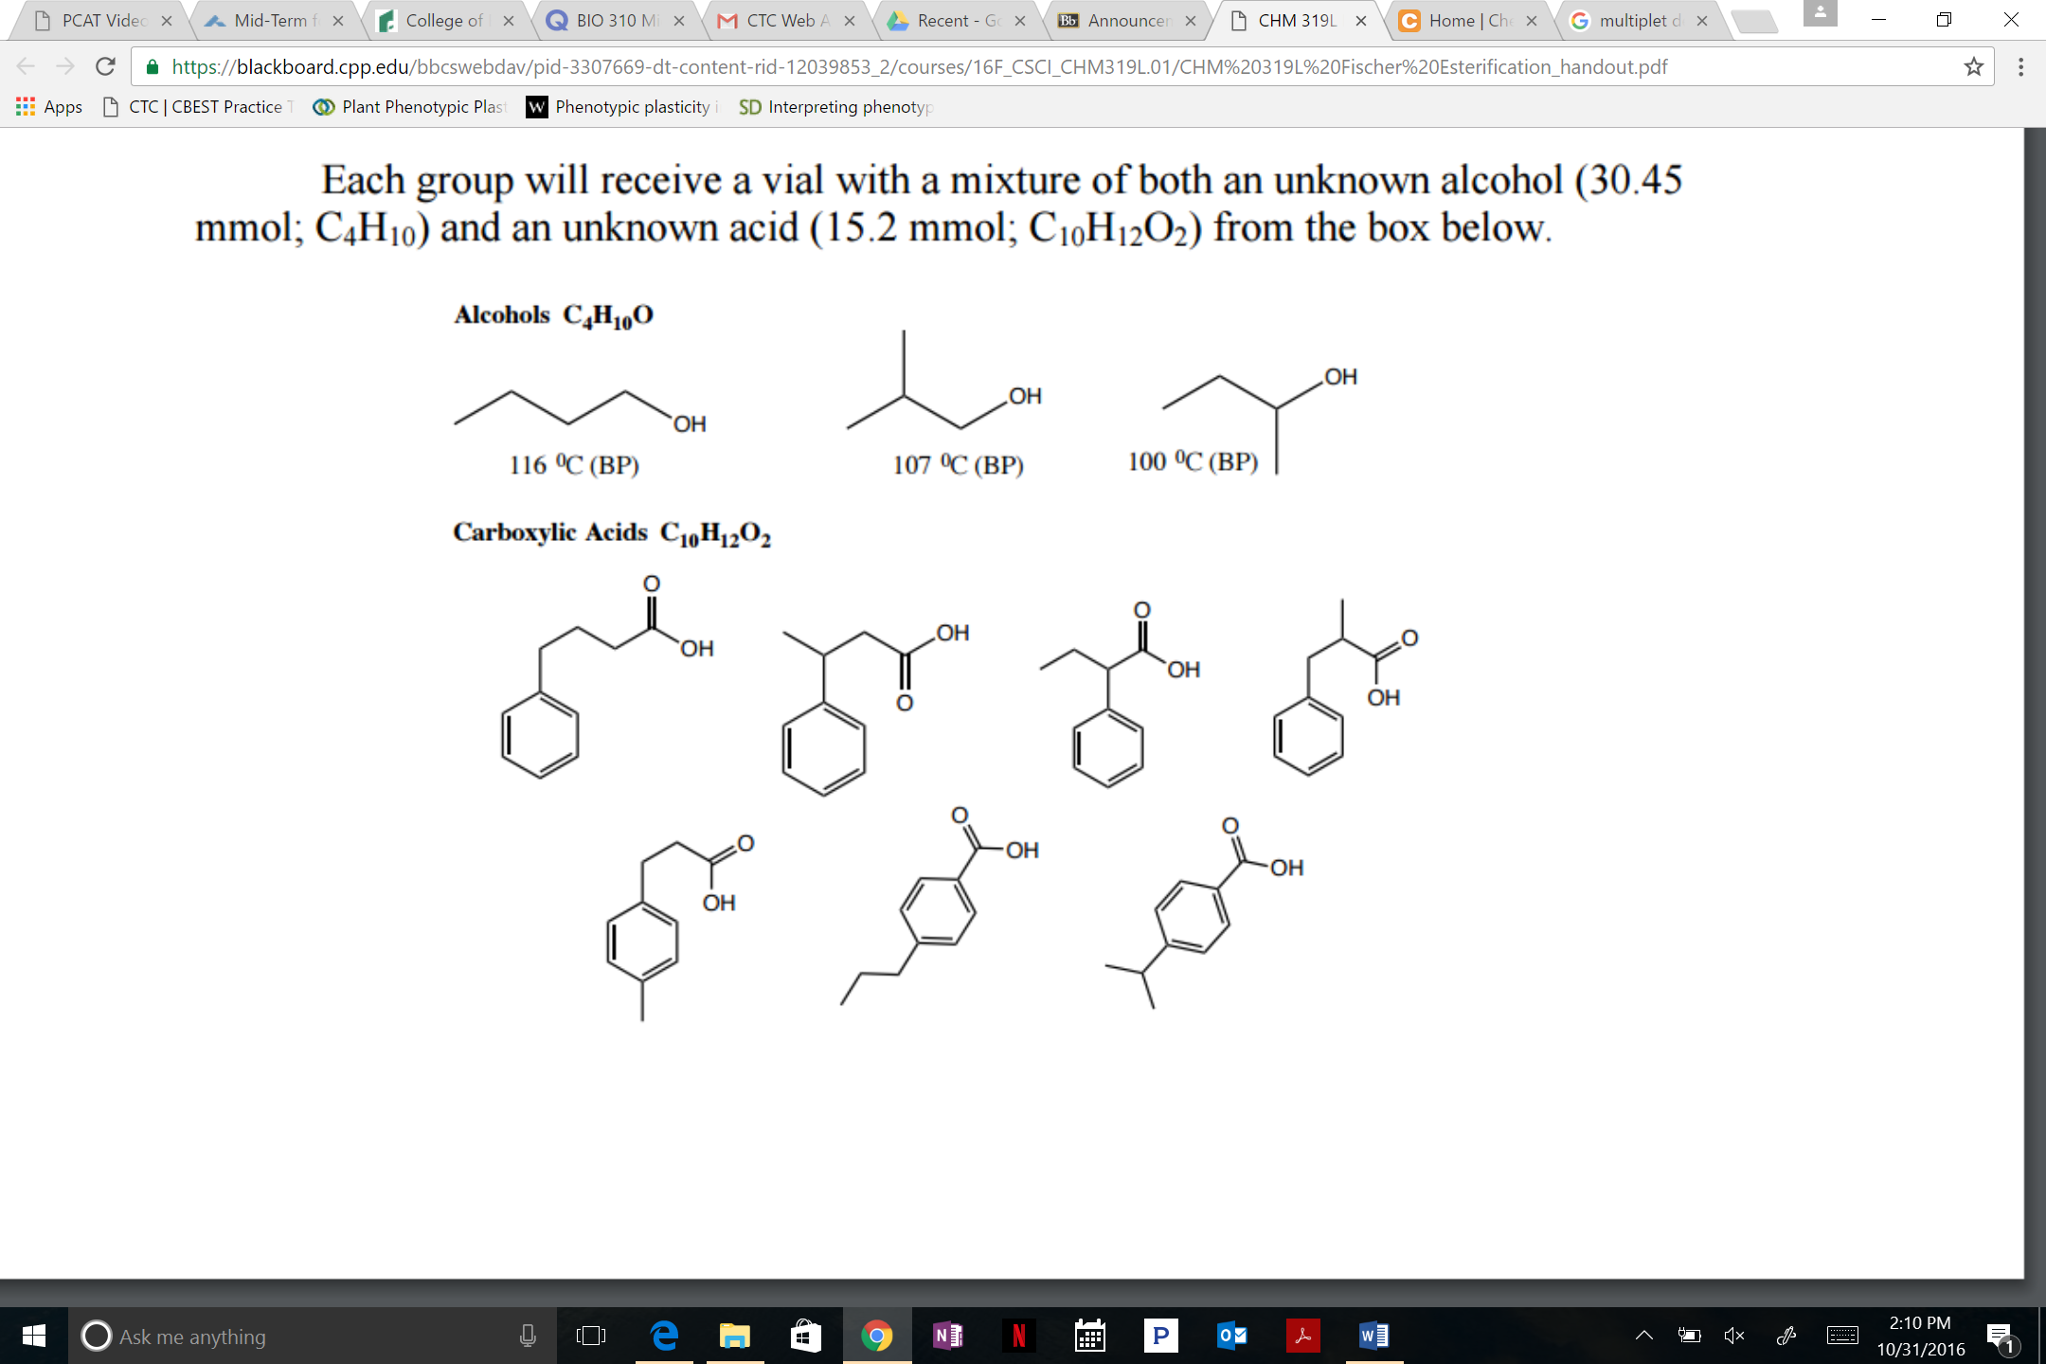Launch Microsoft Word from the taskbar
Viewport: 2046px width, 1364px height.
pos(1373,1335)
